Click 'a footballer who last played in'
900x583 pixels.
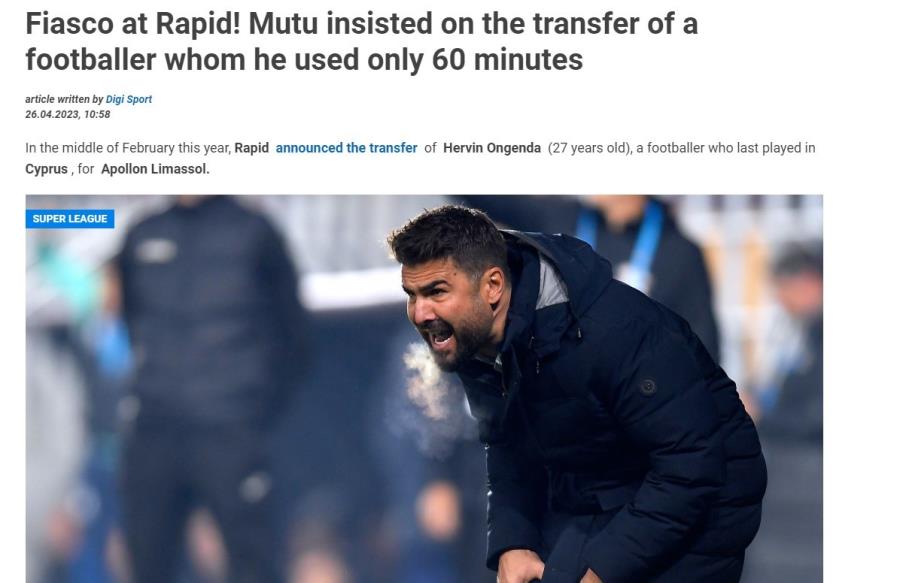click(726, 148)
